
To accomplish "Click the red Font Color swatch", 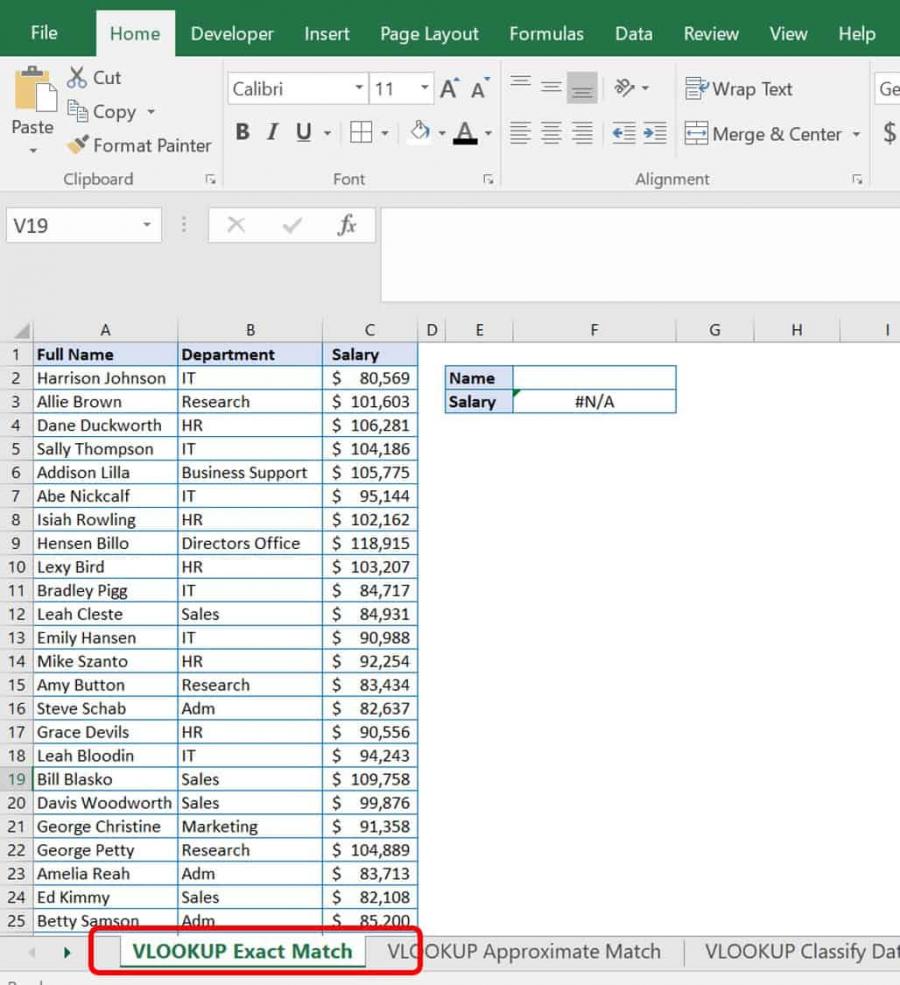I will click(x=466, y=140).
